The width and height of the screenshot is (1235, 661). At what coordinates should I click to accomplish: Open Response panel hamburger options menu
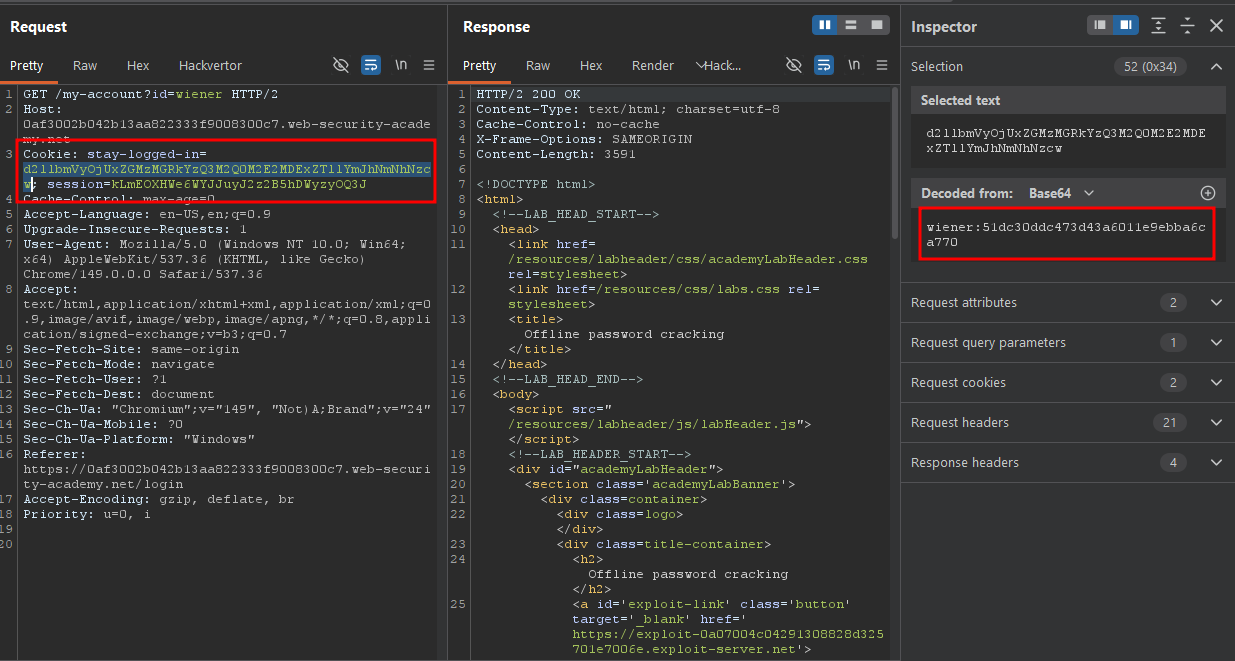(882, 65)
